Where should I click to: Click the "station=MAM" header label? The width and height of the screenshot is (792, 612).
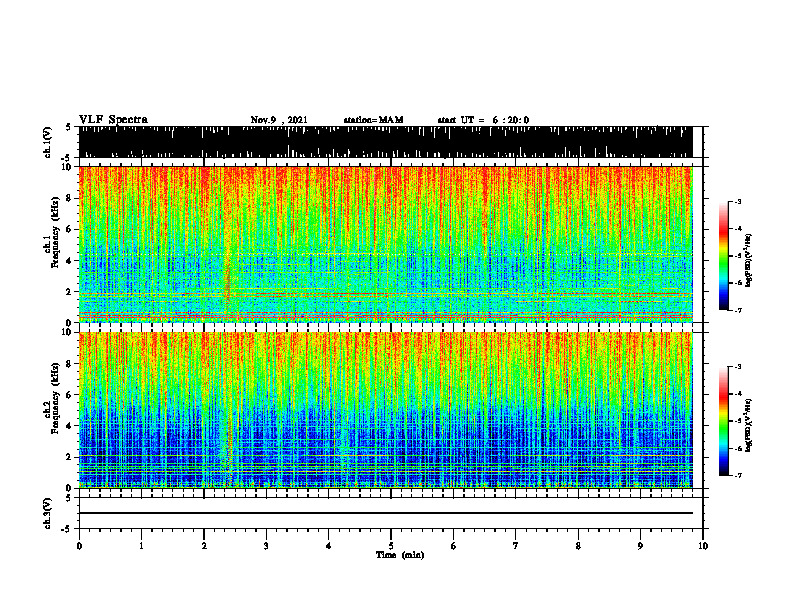coord(373,120)
